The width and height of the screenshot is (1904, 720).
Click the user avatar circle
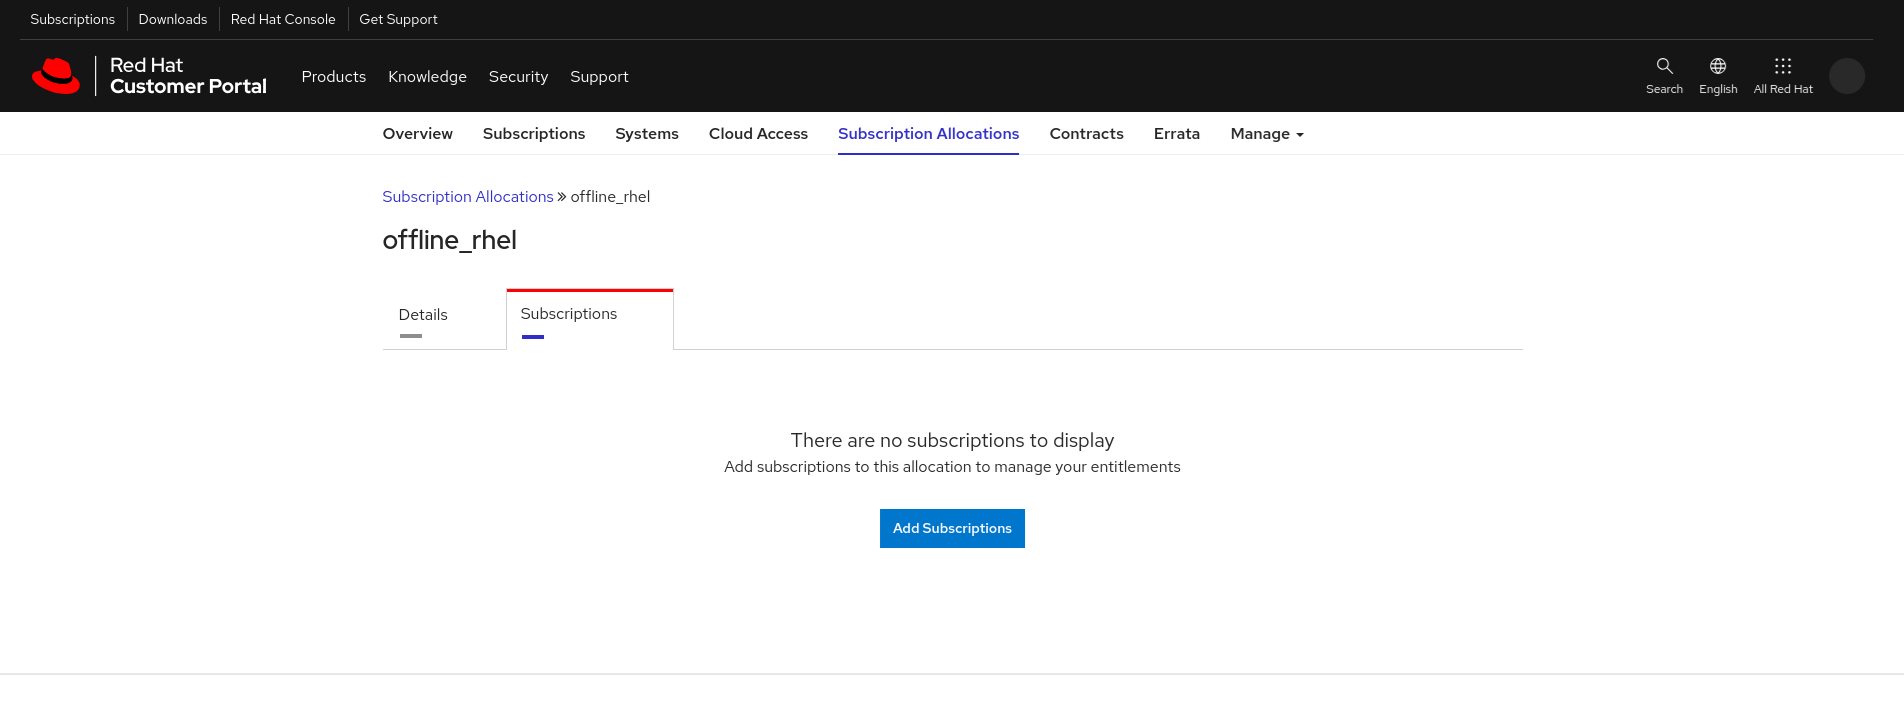pos(1846,76)
